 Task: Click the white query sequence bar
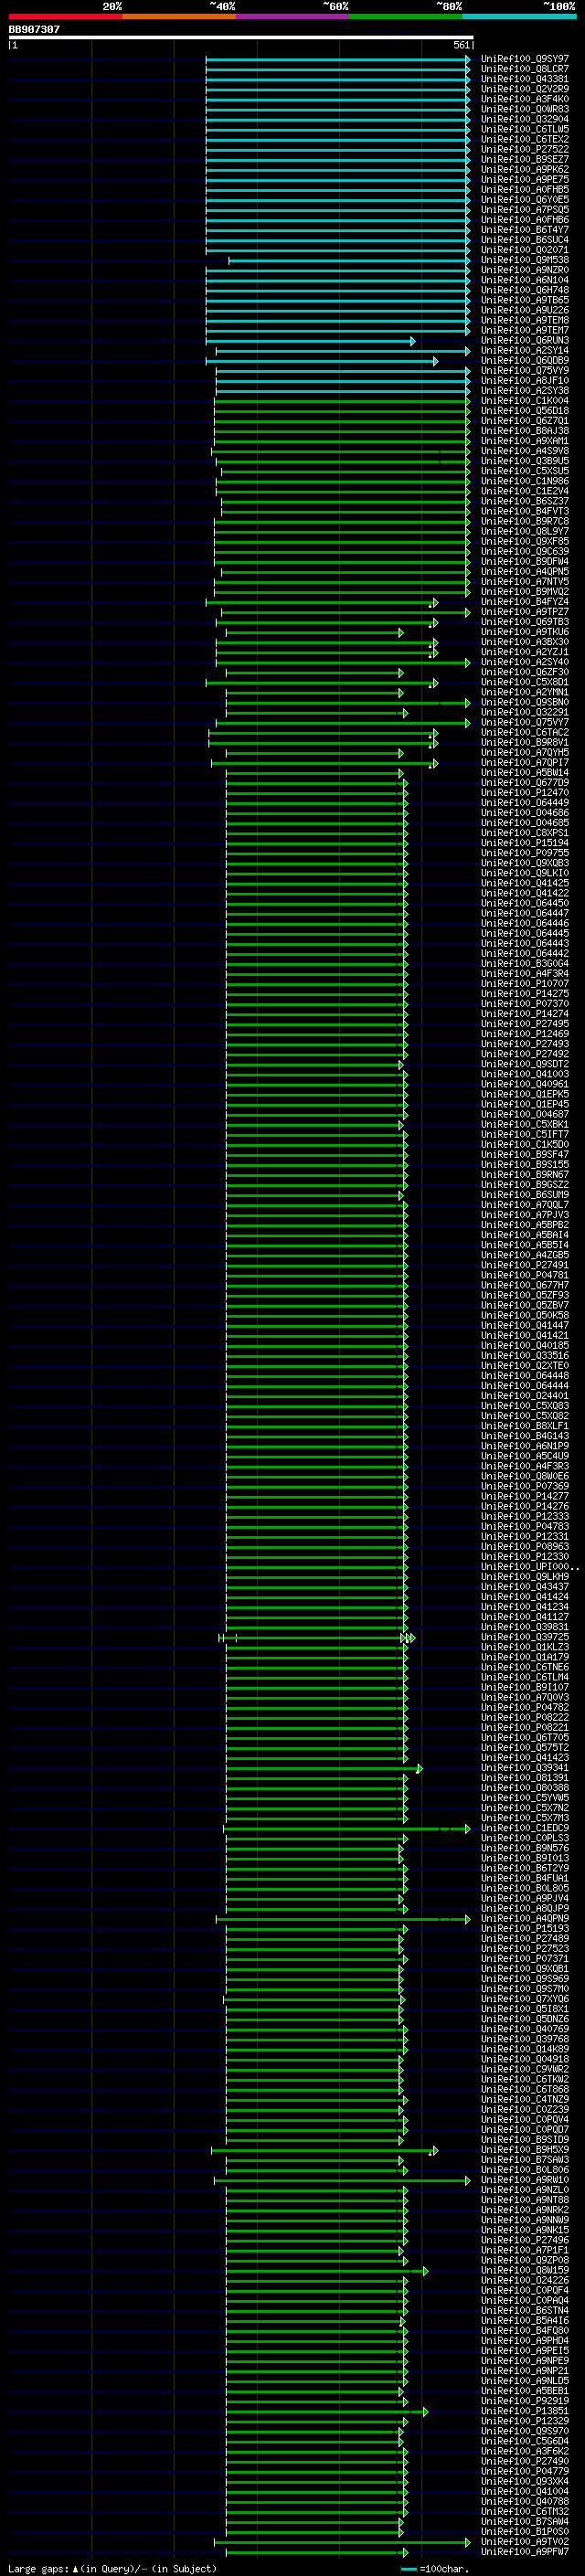click(x=241, y=38)
